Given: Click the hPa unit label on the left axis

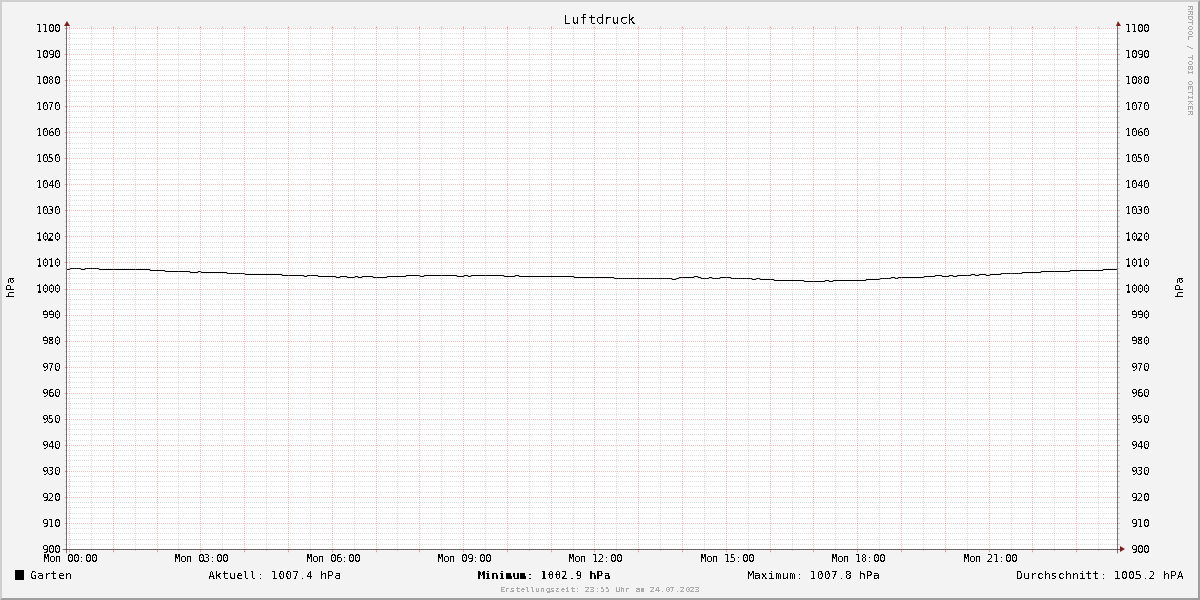Looking at the screenshot, I should click(x=10, y=288).
